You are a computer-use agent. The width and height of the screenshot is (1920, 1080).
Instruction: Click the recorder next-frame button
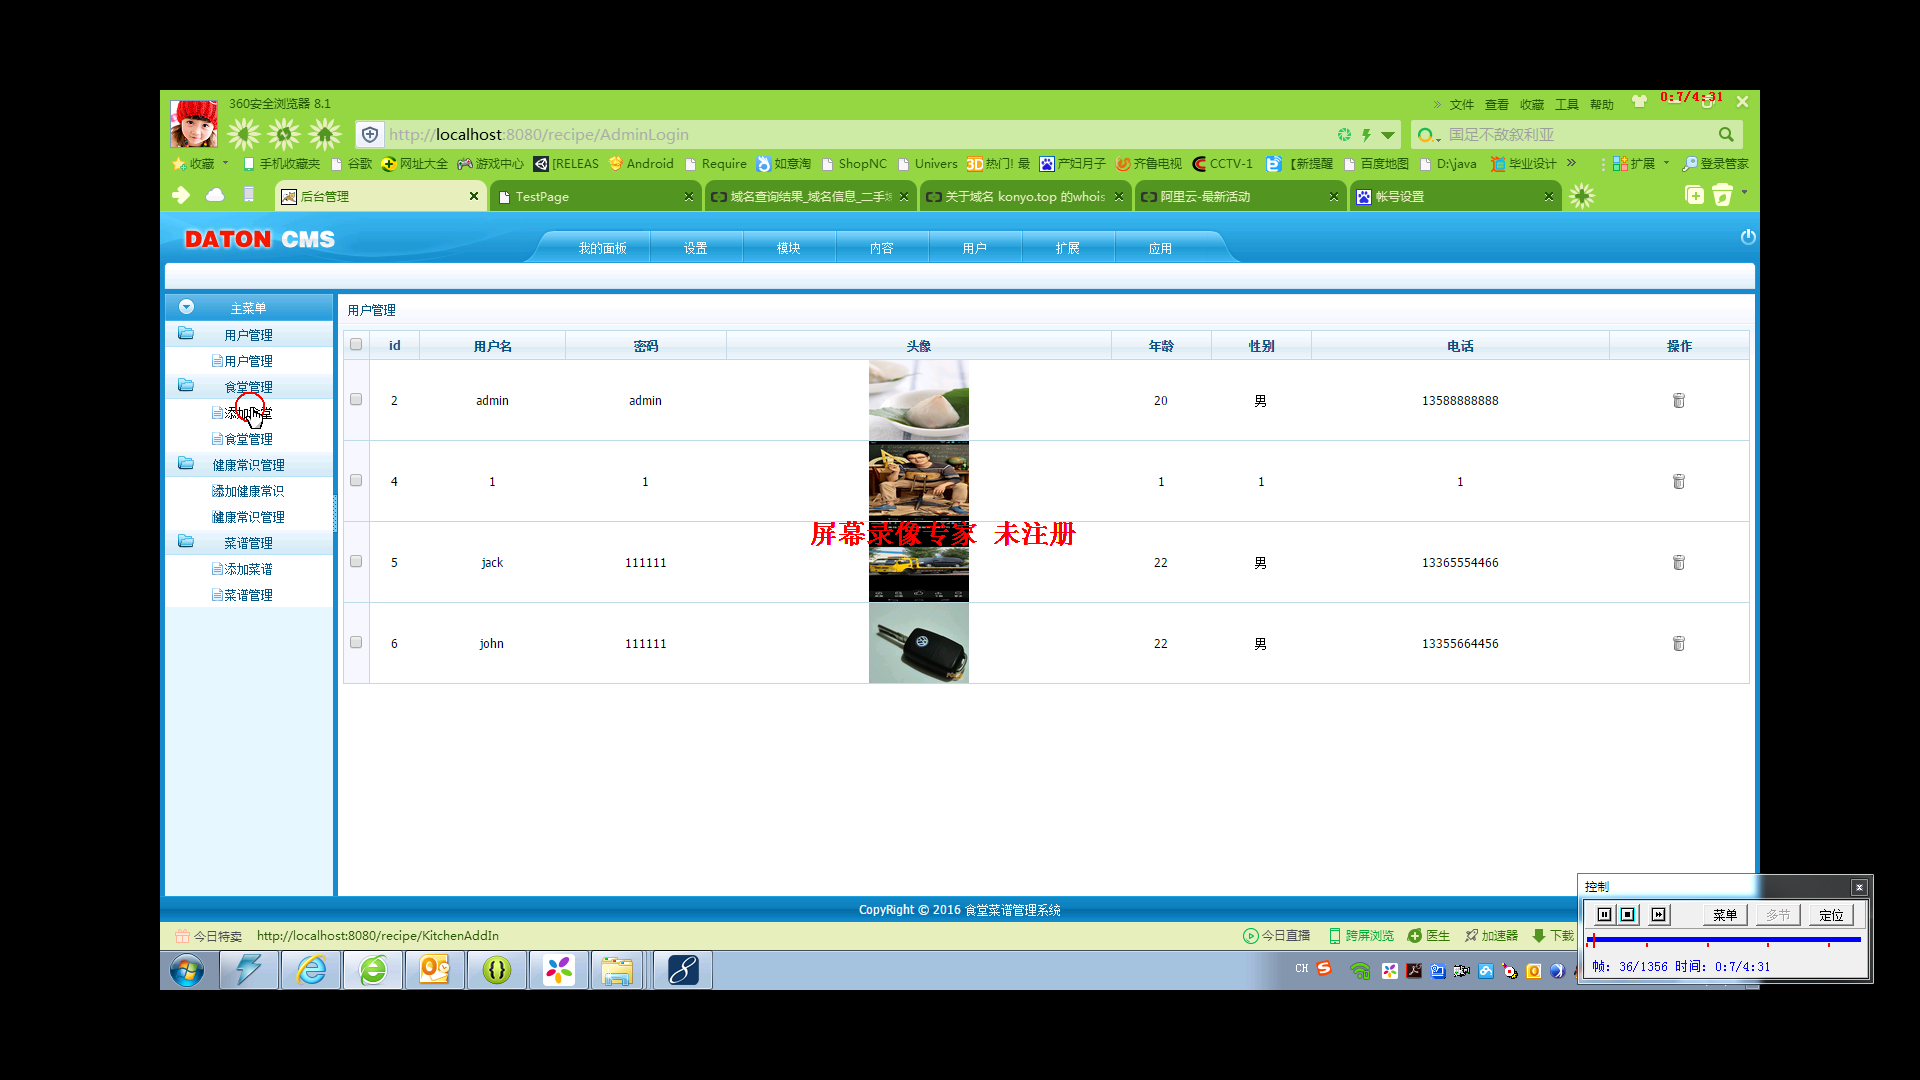1658,914
